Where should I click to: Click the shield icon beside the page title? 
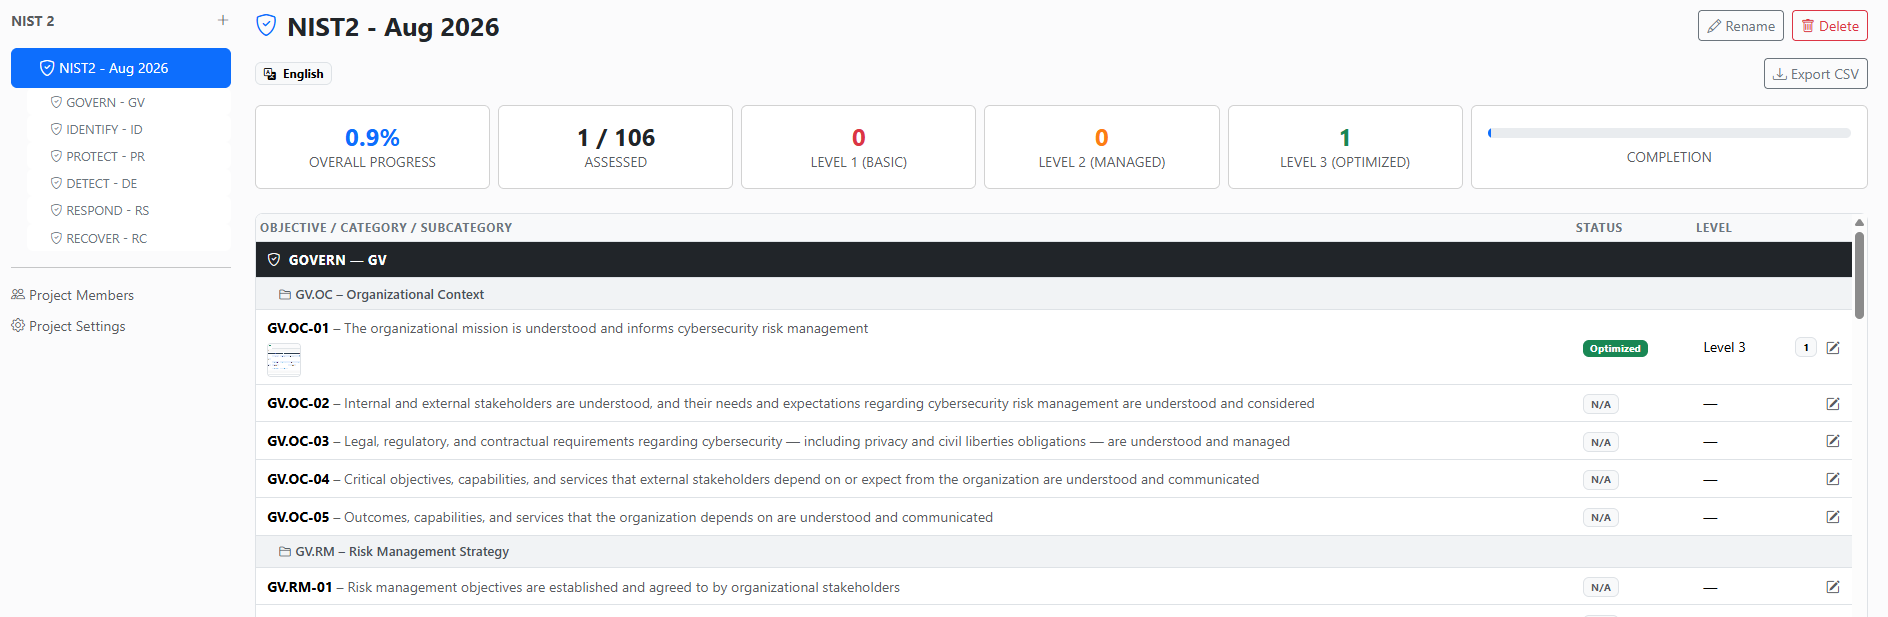[x=266, y=26]
